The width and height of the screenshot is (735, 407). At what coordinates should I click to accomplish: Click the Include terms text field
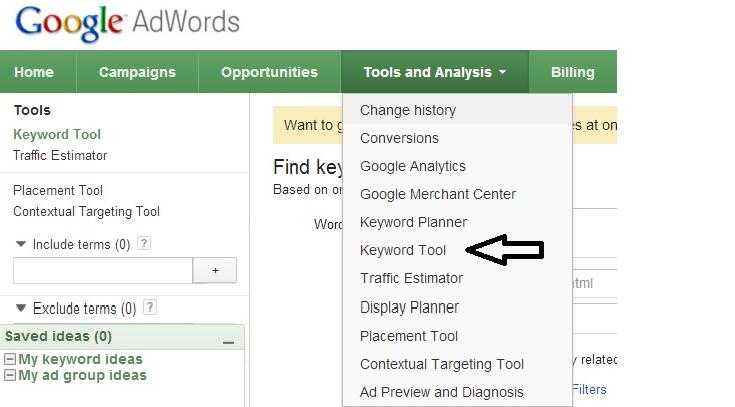pos(103,271)
